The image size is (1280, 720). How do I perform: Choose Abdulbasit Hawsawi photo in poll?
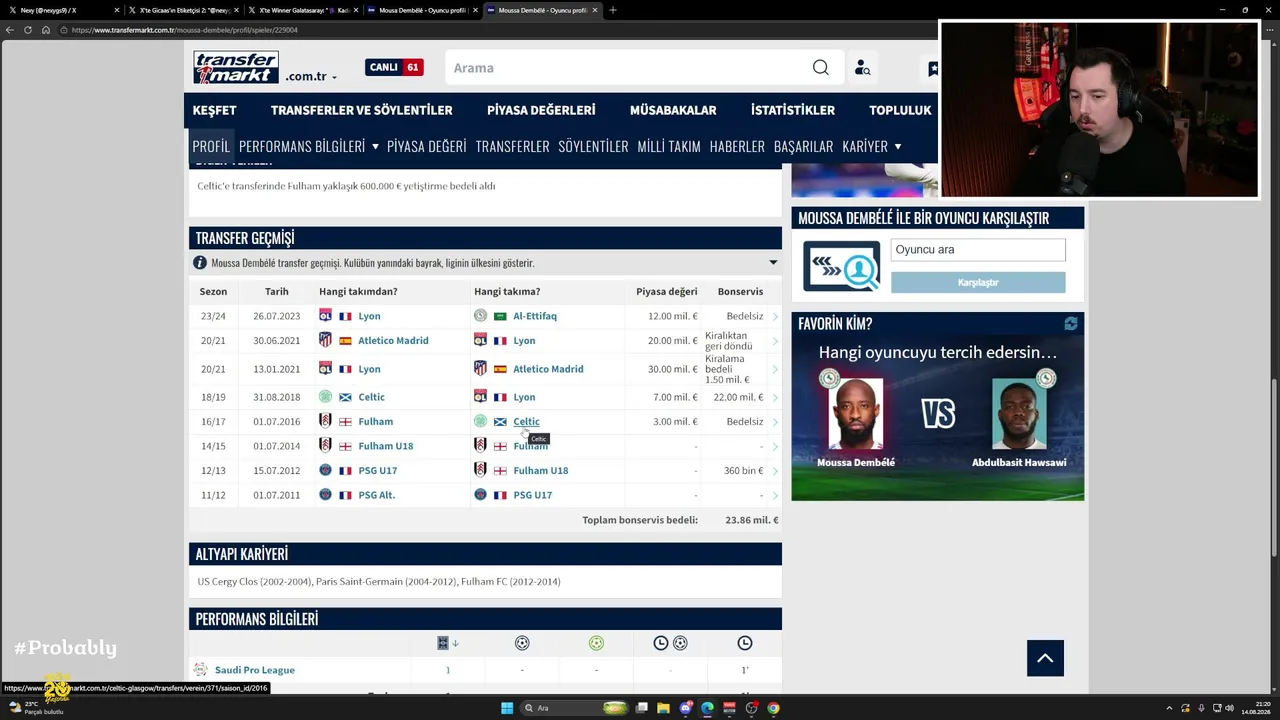[x=1019, y=413]
